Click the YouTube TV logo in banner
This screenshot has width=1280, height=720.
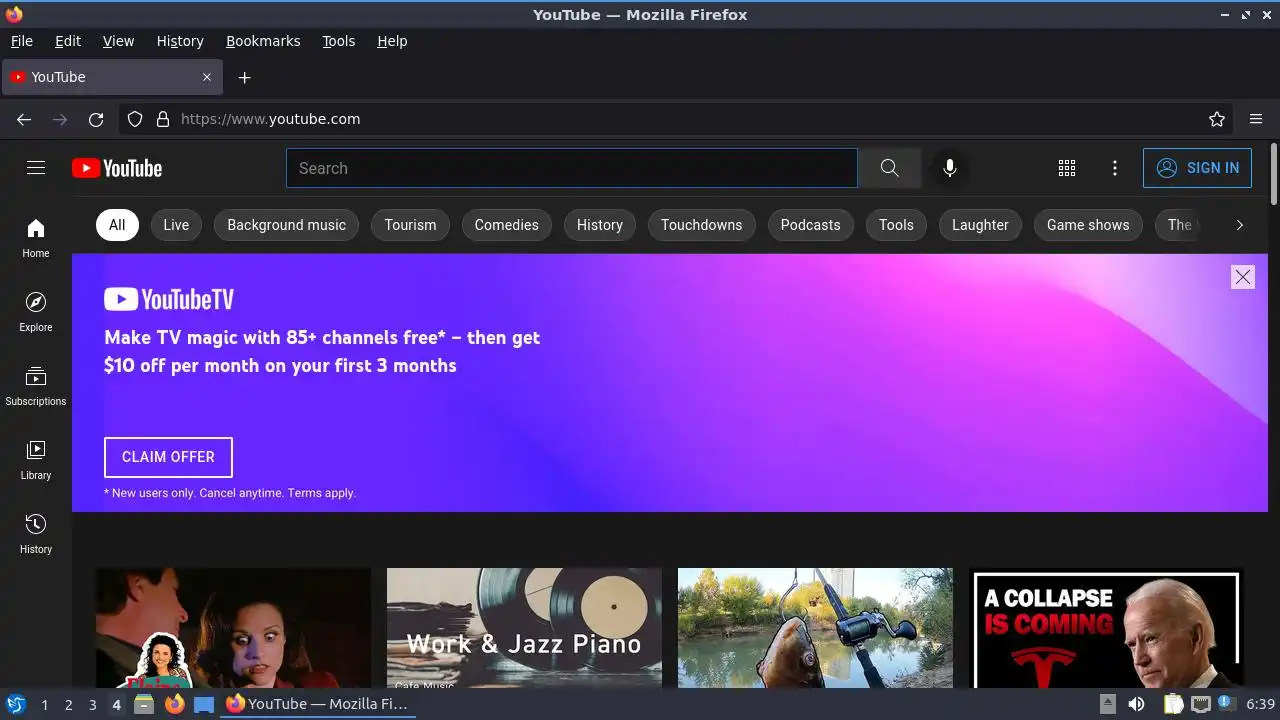pyautogui.click(x=169, y=299)
